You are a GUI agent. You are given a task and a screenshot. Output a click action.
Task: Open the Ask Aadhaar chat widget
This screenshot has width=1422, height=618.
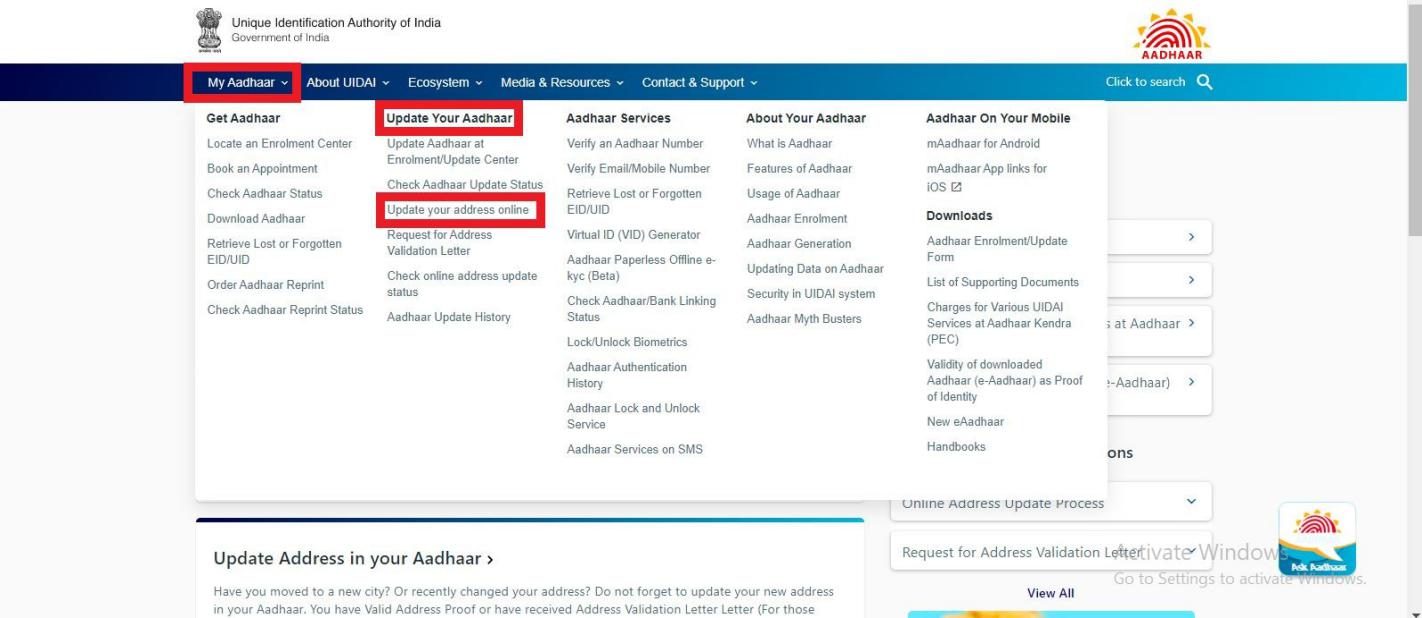[1317, 538]
